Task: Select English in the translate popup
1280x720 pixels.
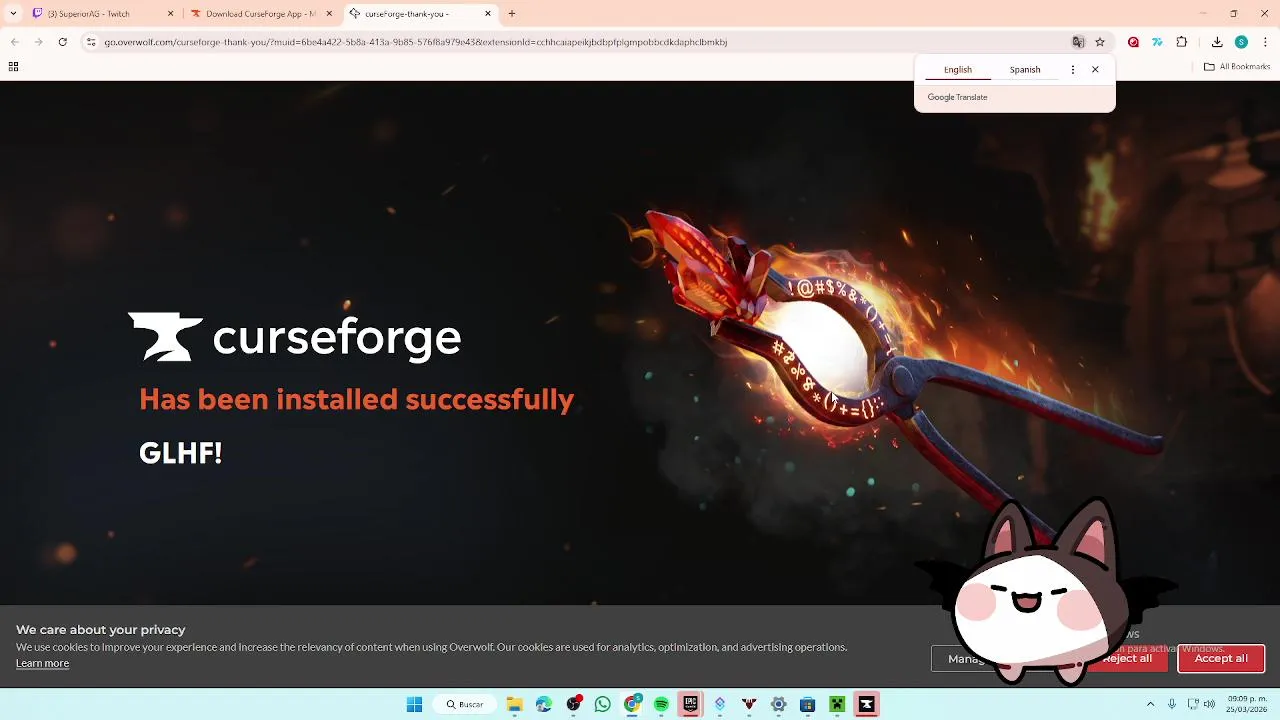Action: coord(958,70)
